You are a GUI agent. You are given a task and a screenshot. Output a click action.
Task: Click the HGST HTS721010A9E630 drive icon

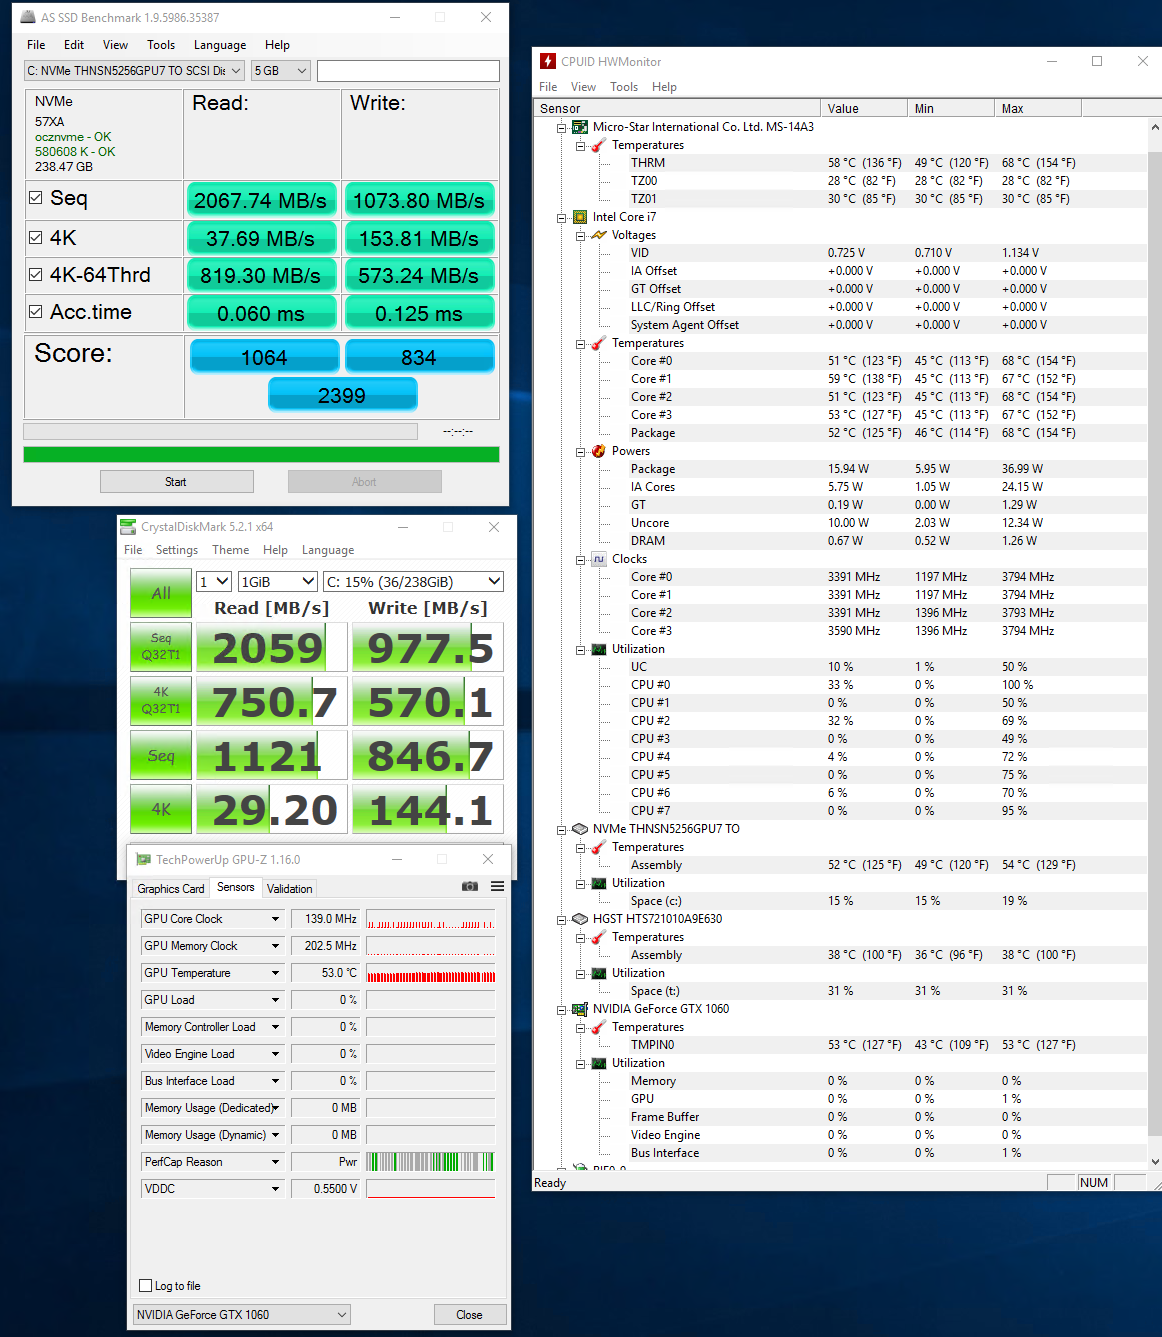click(579, 919)
